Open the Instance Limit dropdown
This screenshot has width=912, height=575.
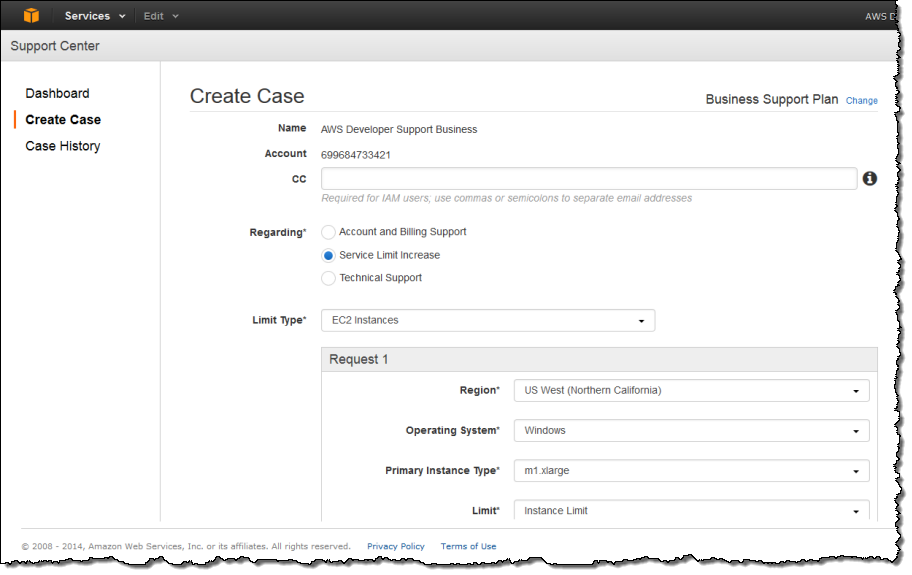click(x=690, y=511)
